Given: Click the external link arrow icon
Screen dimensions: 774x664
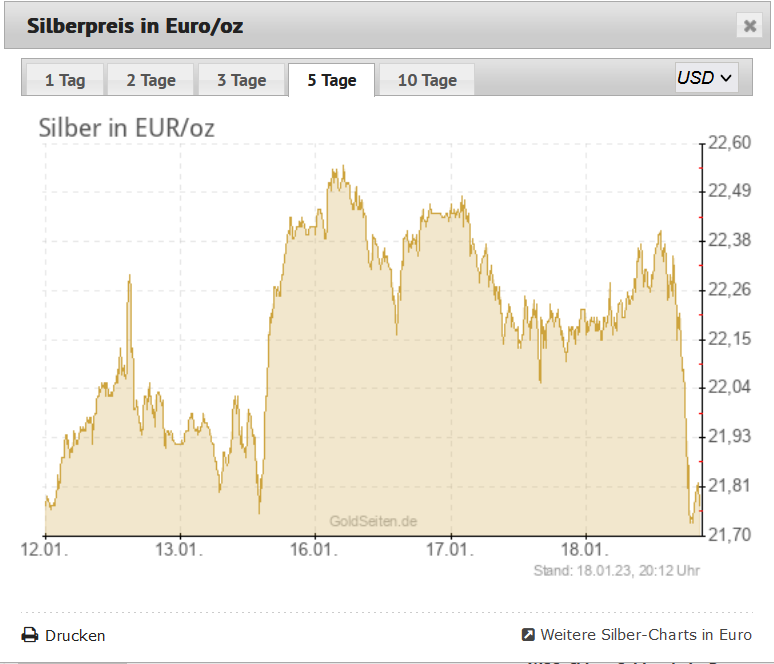Looking at the screenshot, I should [528, 634].
